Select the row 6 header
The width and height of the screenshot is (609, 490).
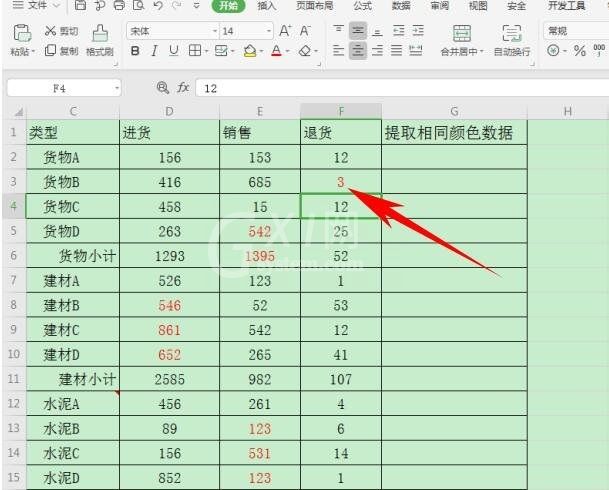point(14,255)
